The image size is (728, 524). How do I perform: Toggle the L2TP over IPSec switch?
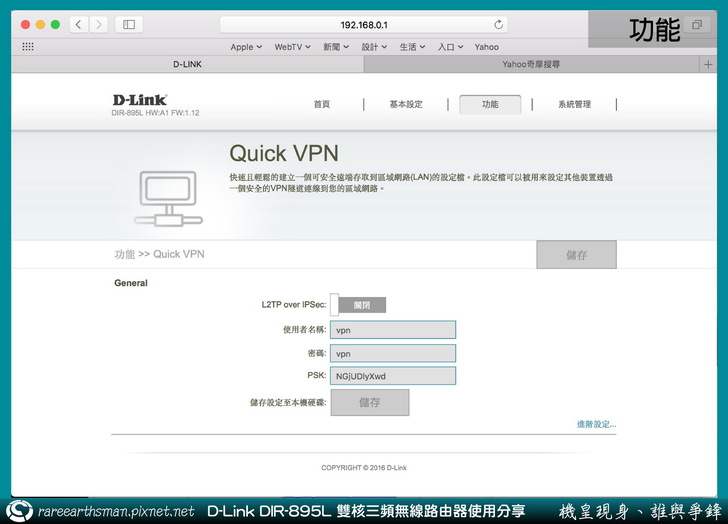click(x=358, y=305)
